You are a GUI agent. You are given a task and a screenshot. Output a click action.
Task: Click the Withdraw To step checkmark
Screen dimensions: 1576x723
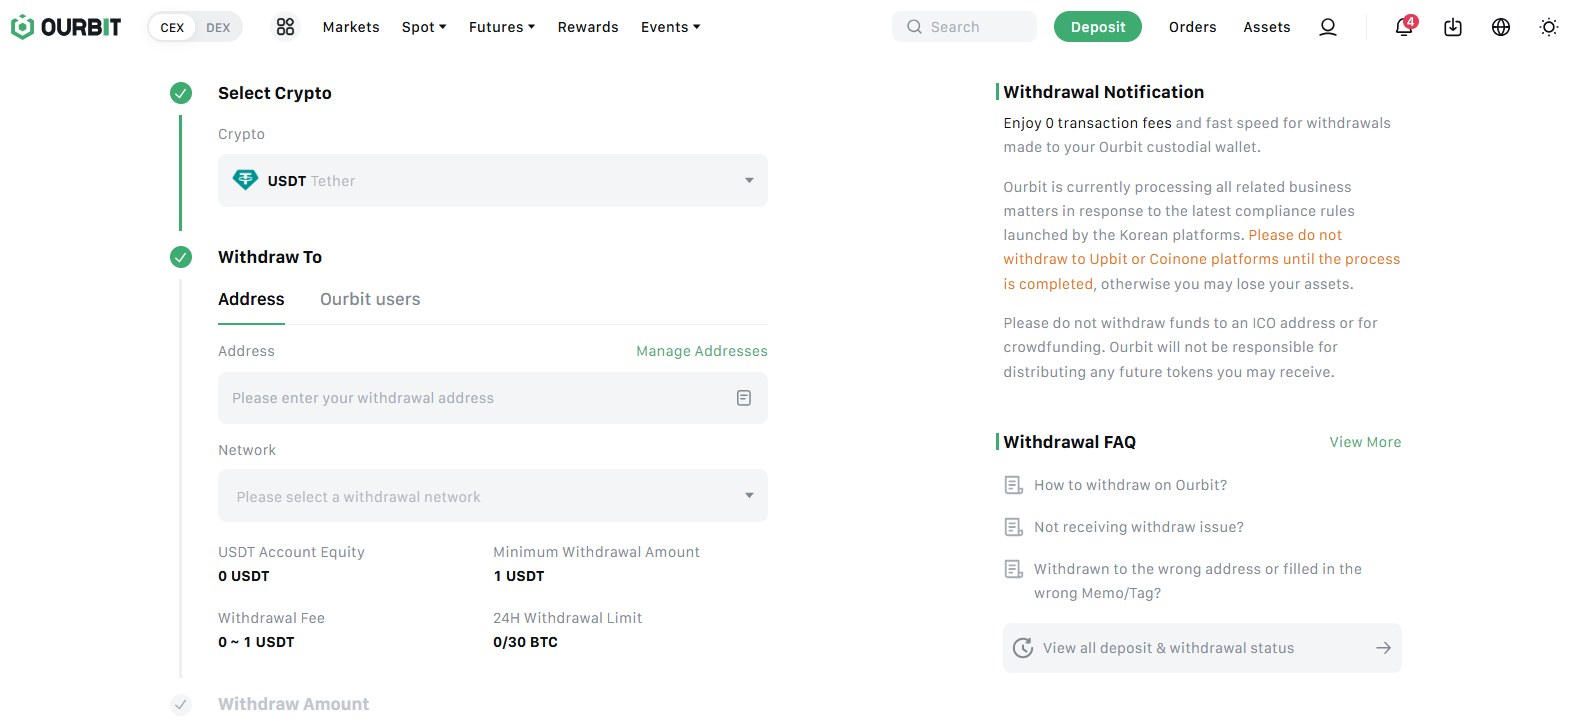[181, 257]
